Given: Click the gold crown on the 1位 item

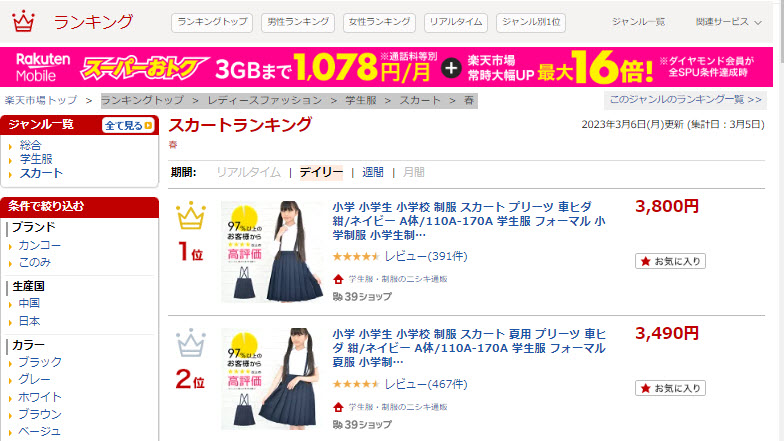Looking at the screenshot, I should coord(191,216).
